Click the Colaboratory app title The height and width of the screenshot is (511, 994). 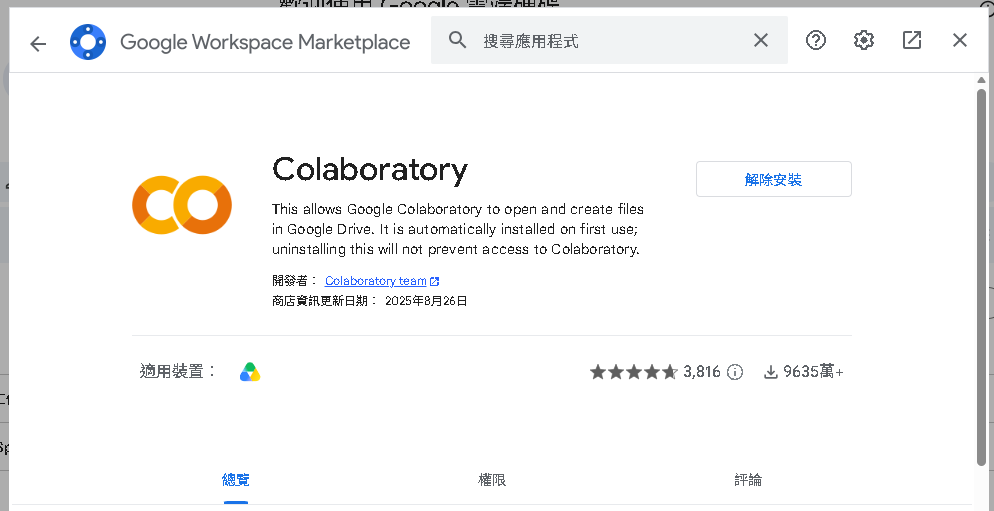pyautogui.click(x=370, y=170)
